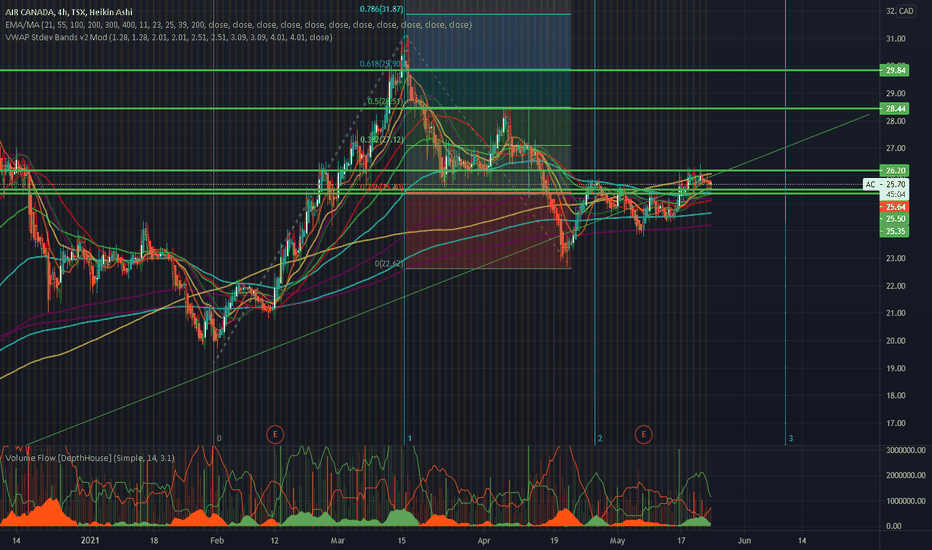This screenshot has height=550, width=932.
Task: Click the 20.00 price axis value
Action: point(896,341)
